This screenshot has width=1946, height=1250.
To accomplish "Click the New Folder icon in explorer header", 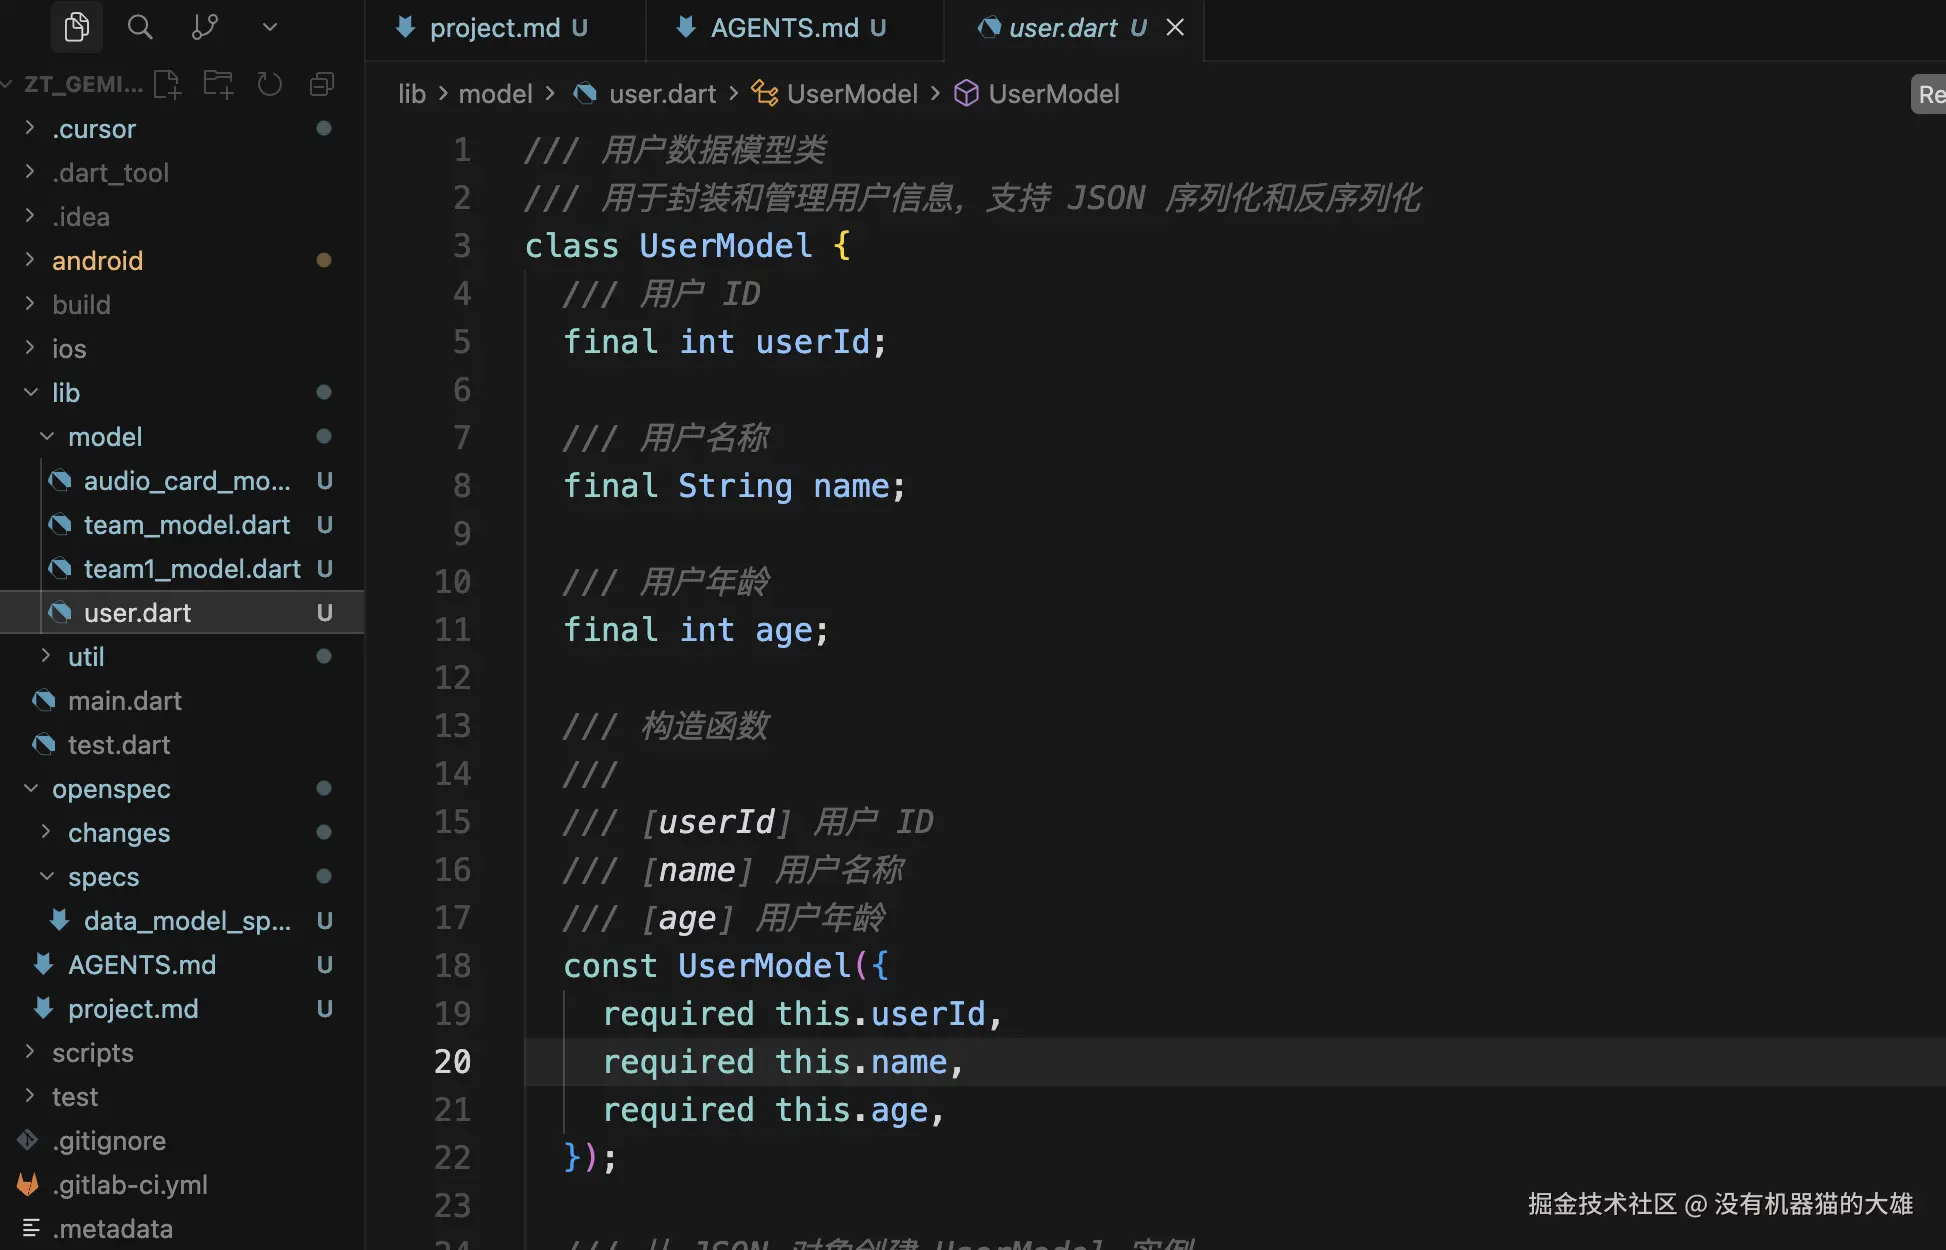I will 218,84.
